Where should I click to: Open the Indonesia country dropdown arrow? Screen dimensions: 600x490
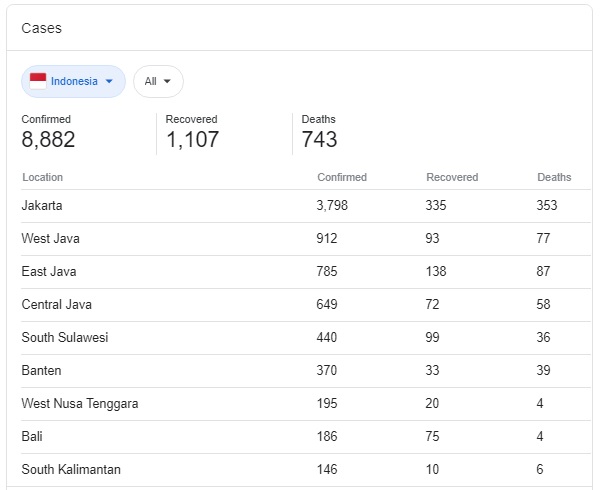point(109,81)
